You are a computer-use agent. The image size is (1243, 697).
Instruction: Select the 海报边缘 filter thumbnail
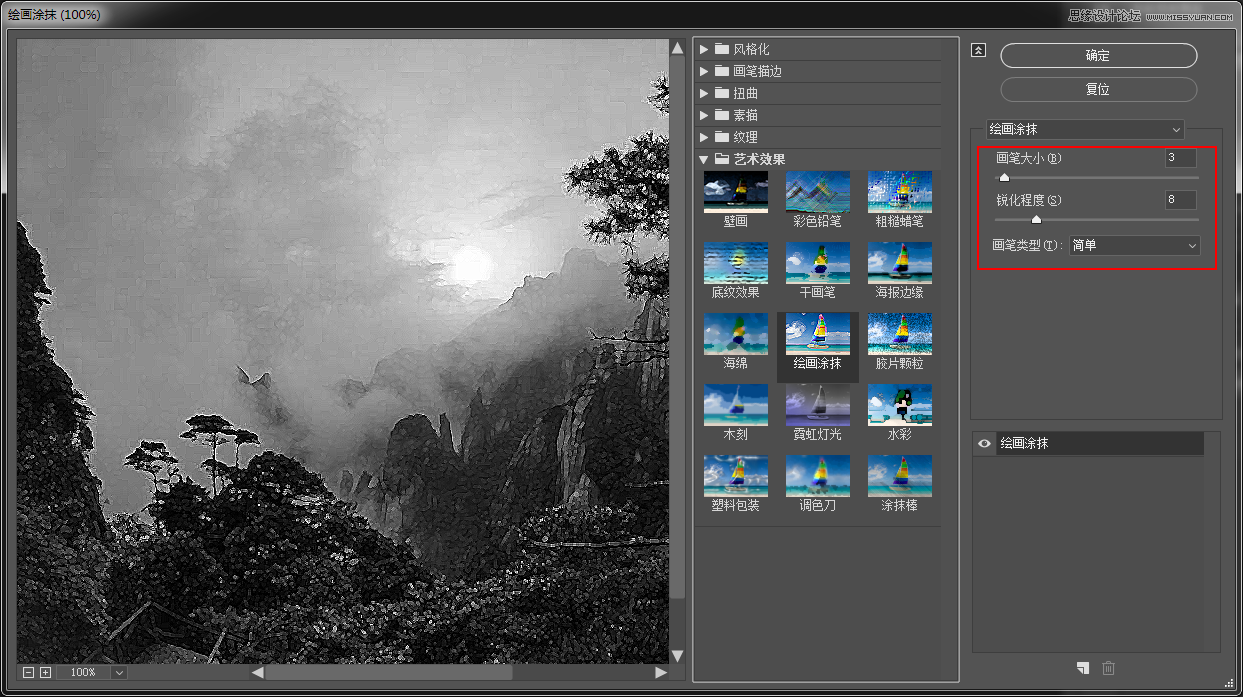click(900, 263)
